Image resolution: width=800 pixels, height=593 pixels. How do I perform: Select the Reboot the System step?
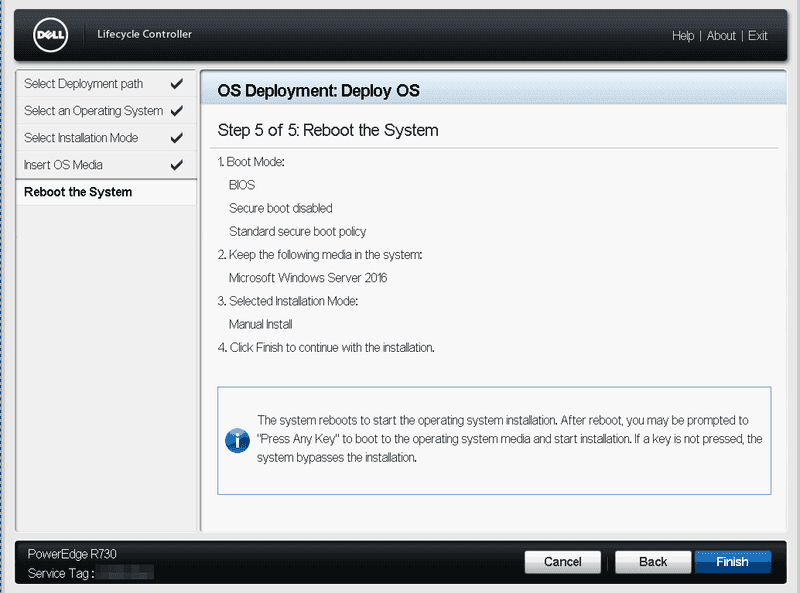pos(78,192)
